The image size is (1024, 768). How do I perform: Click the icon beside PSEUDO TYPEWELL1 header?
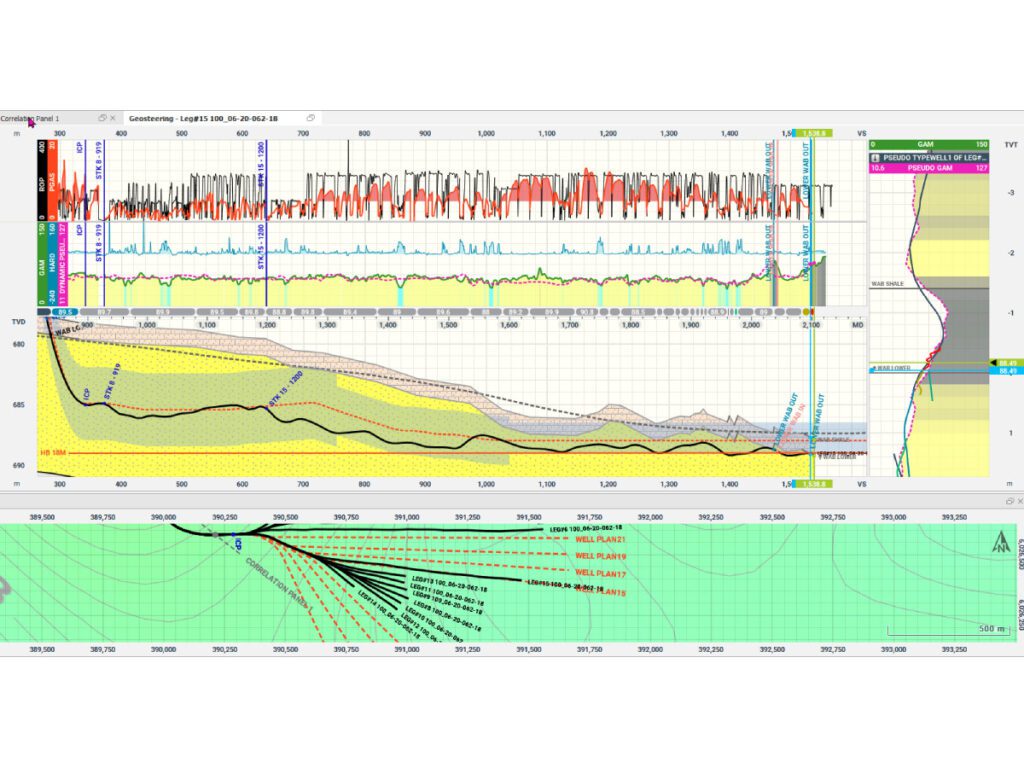tap(876, 158)
